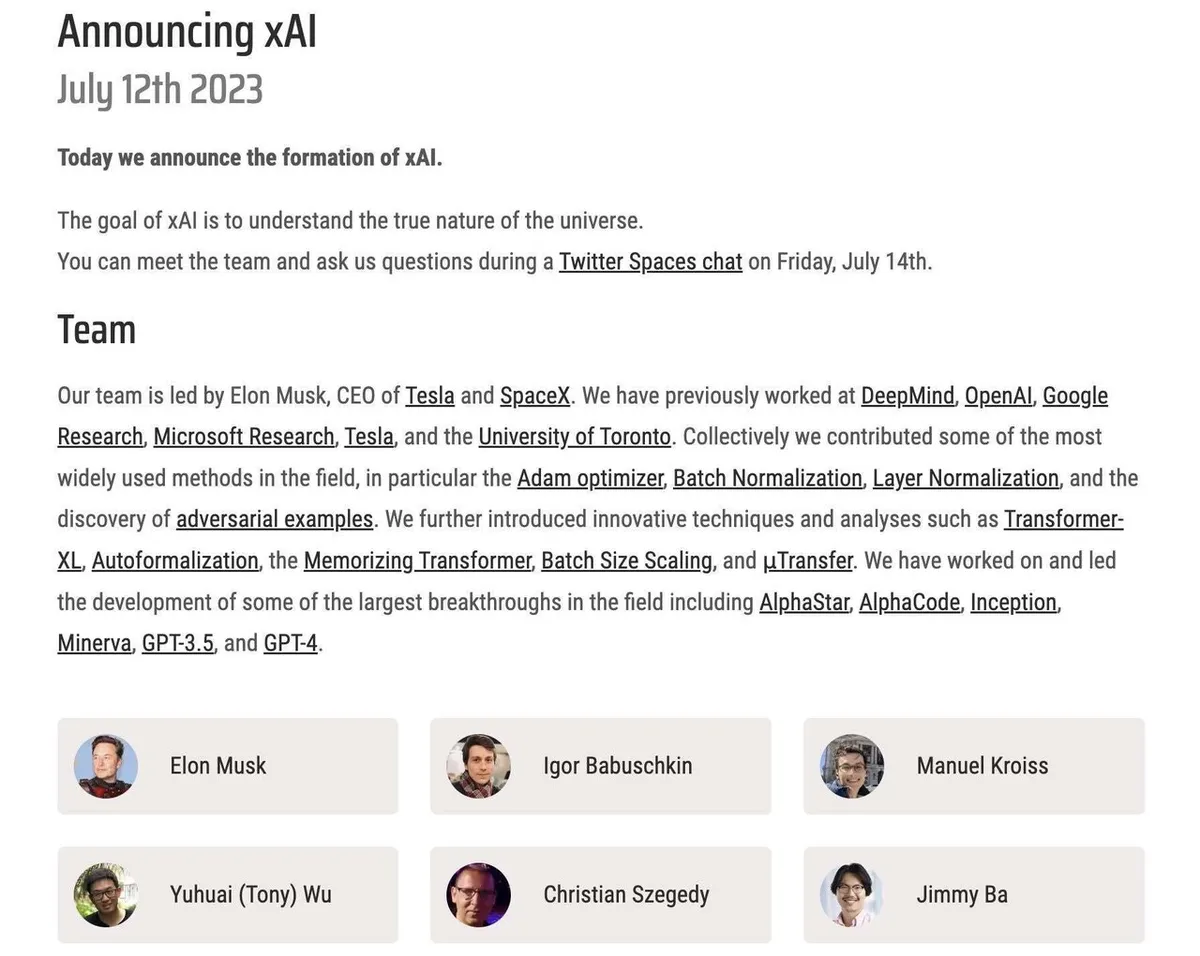The image size is (1200, 956).
Task: Click the Minerva hyperlink
Action: pyautogui.click(x=94, y=643)
